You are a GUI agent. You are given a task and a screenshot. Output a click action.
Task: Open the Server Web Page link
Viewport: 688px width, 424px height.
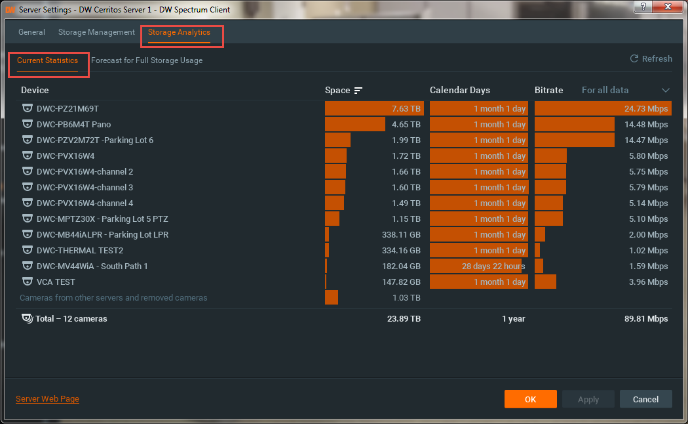point(47,399)
